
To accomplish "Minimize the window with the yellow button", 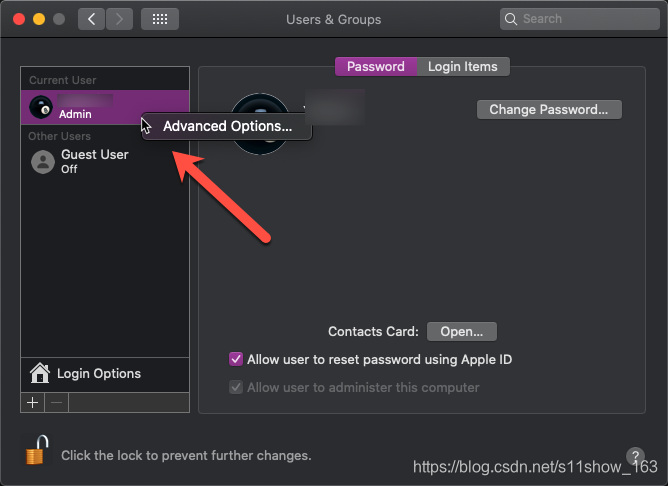I will (39, 19).
